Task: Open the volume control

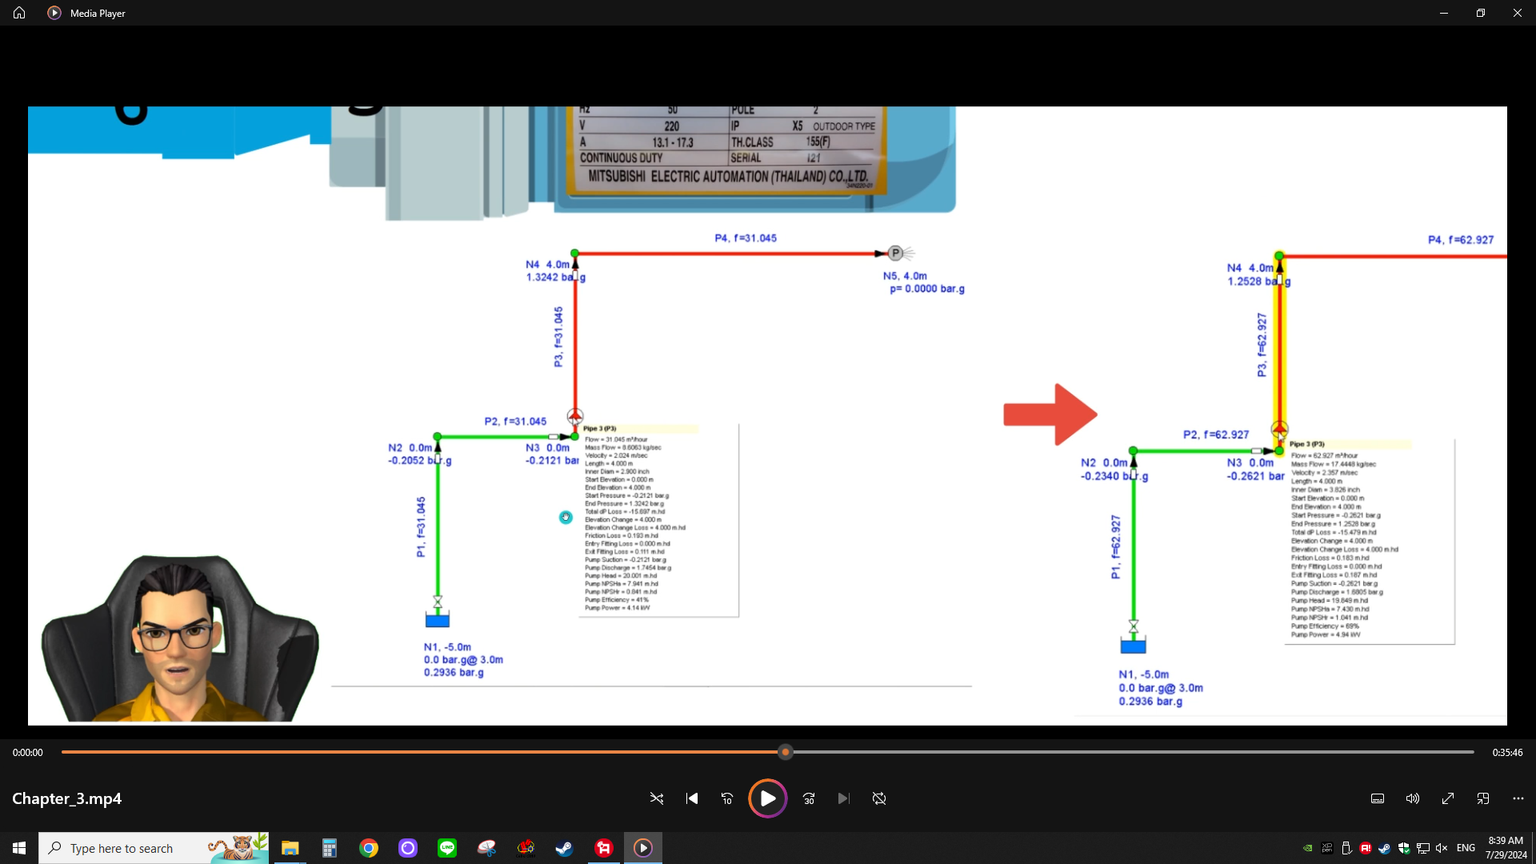Action: (x=1412, y=799)
